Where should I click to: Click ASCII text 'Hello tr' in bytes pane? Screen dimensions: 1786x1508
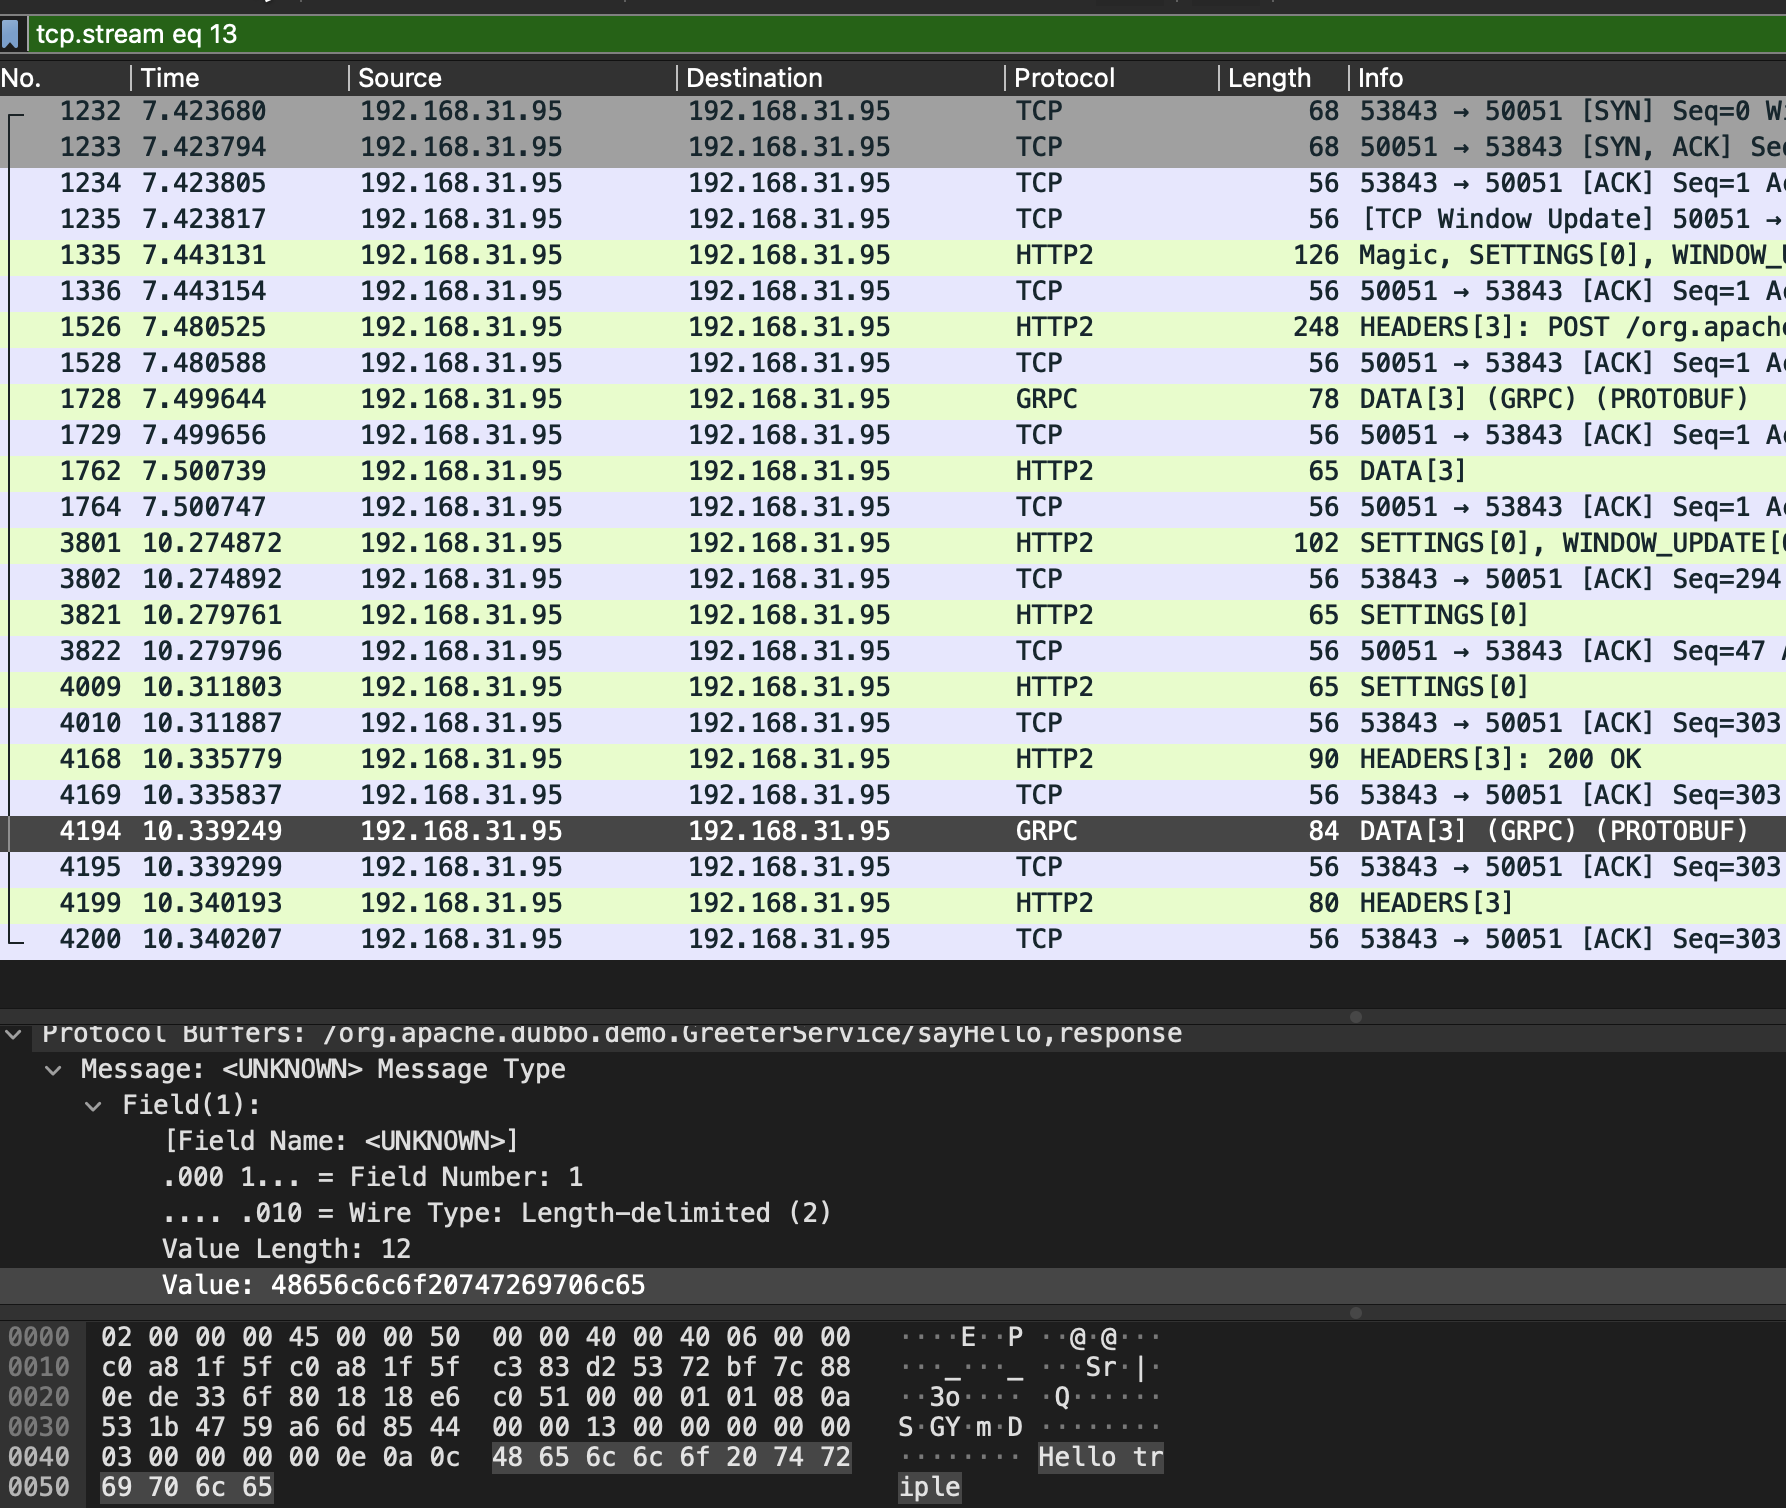[1101, 1457]
